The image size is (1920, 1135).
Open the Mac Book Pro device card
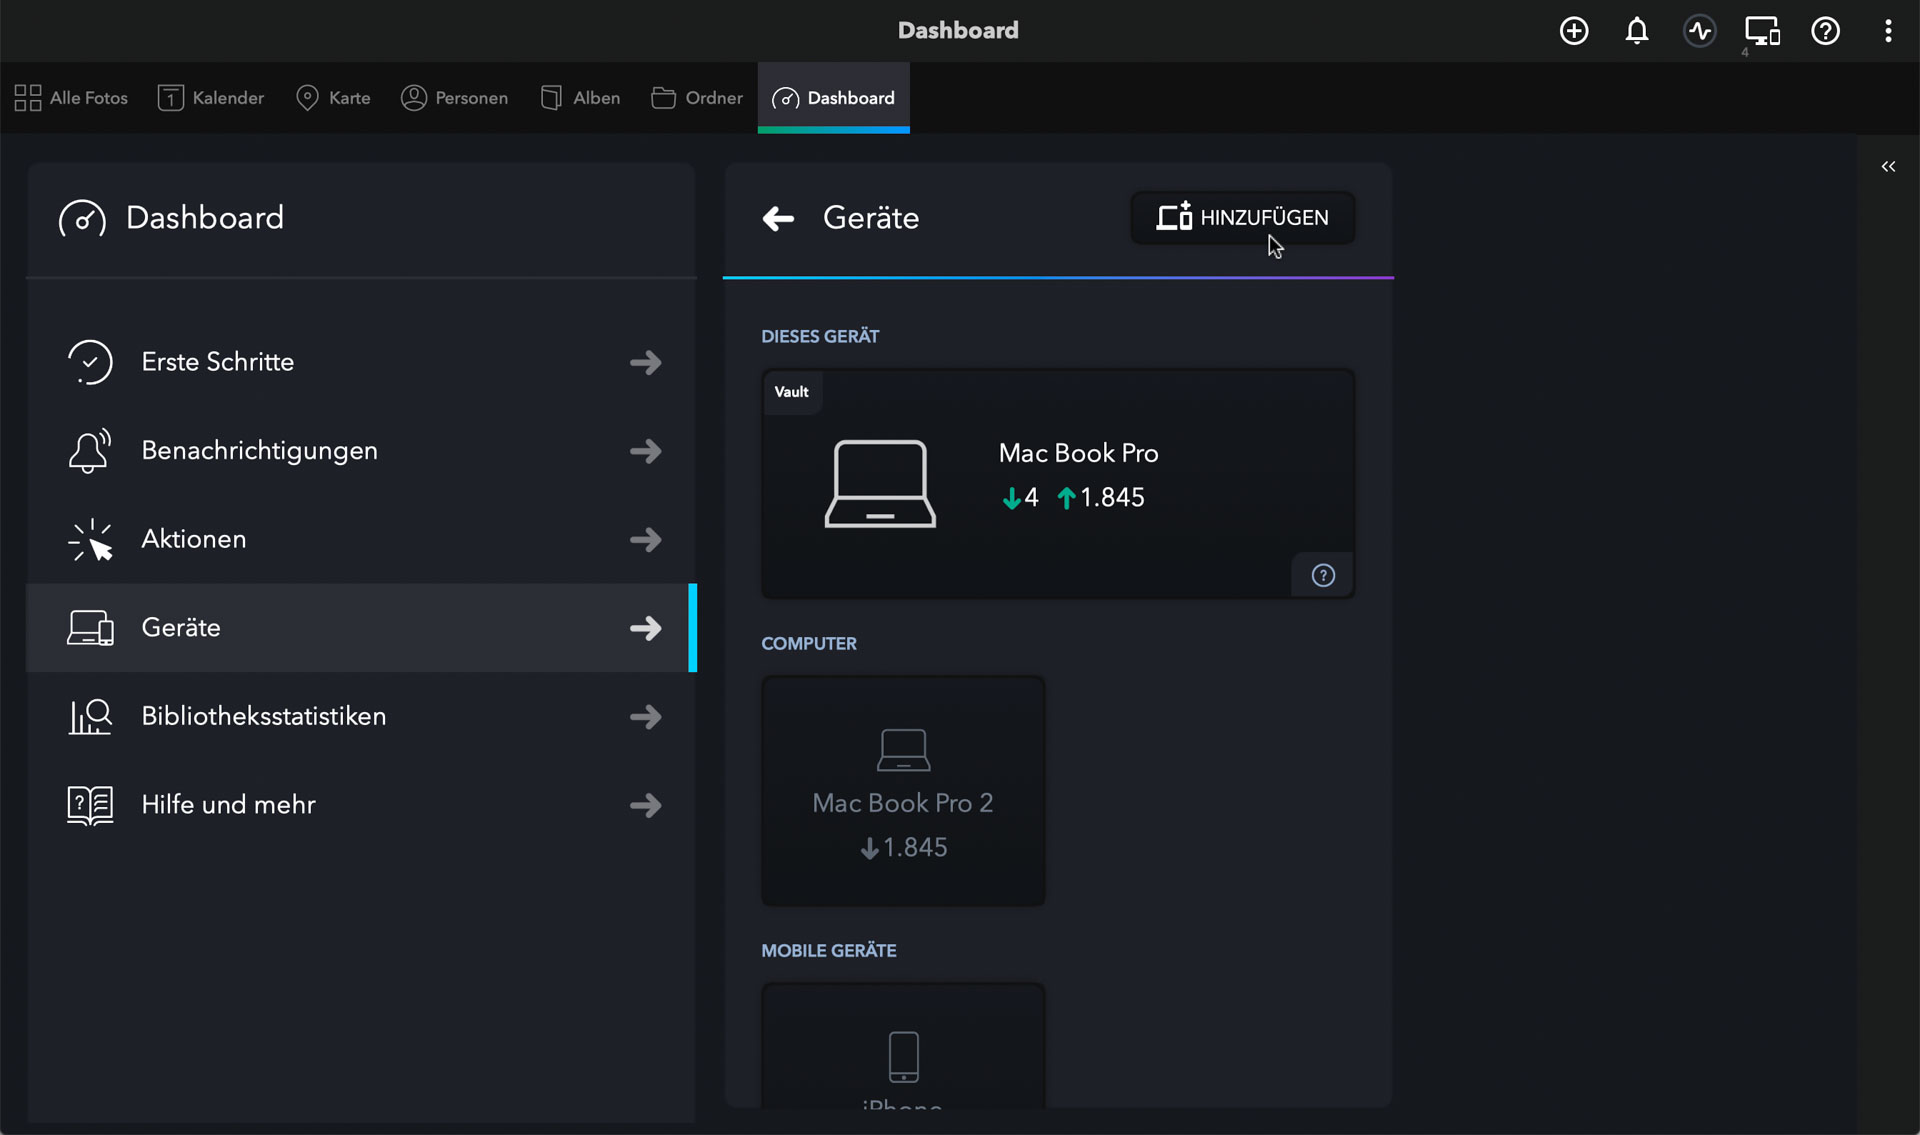click(1058, 484)
